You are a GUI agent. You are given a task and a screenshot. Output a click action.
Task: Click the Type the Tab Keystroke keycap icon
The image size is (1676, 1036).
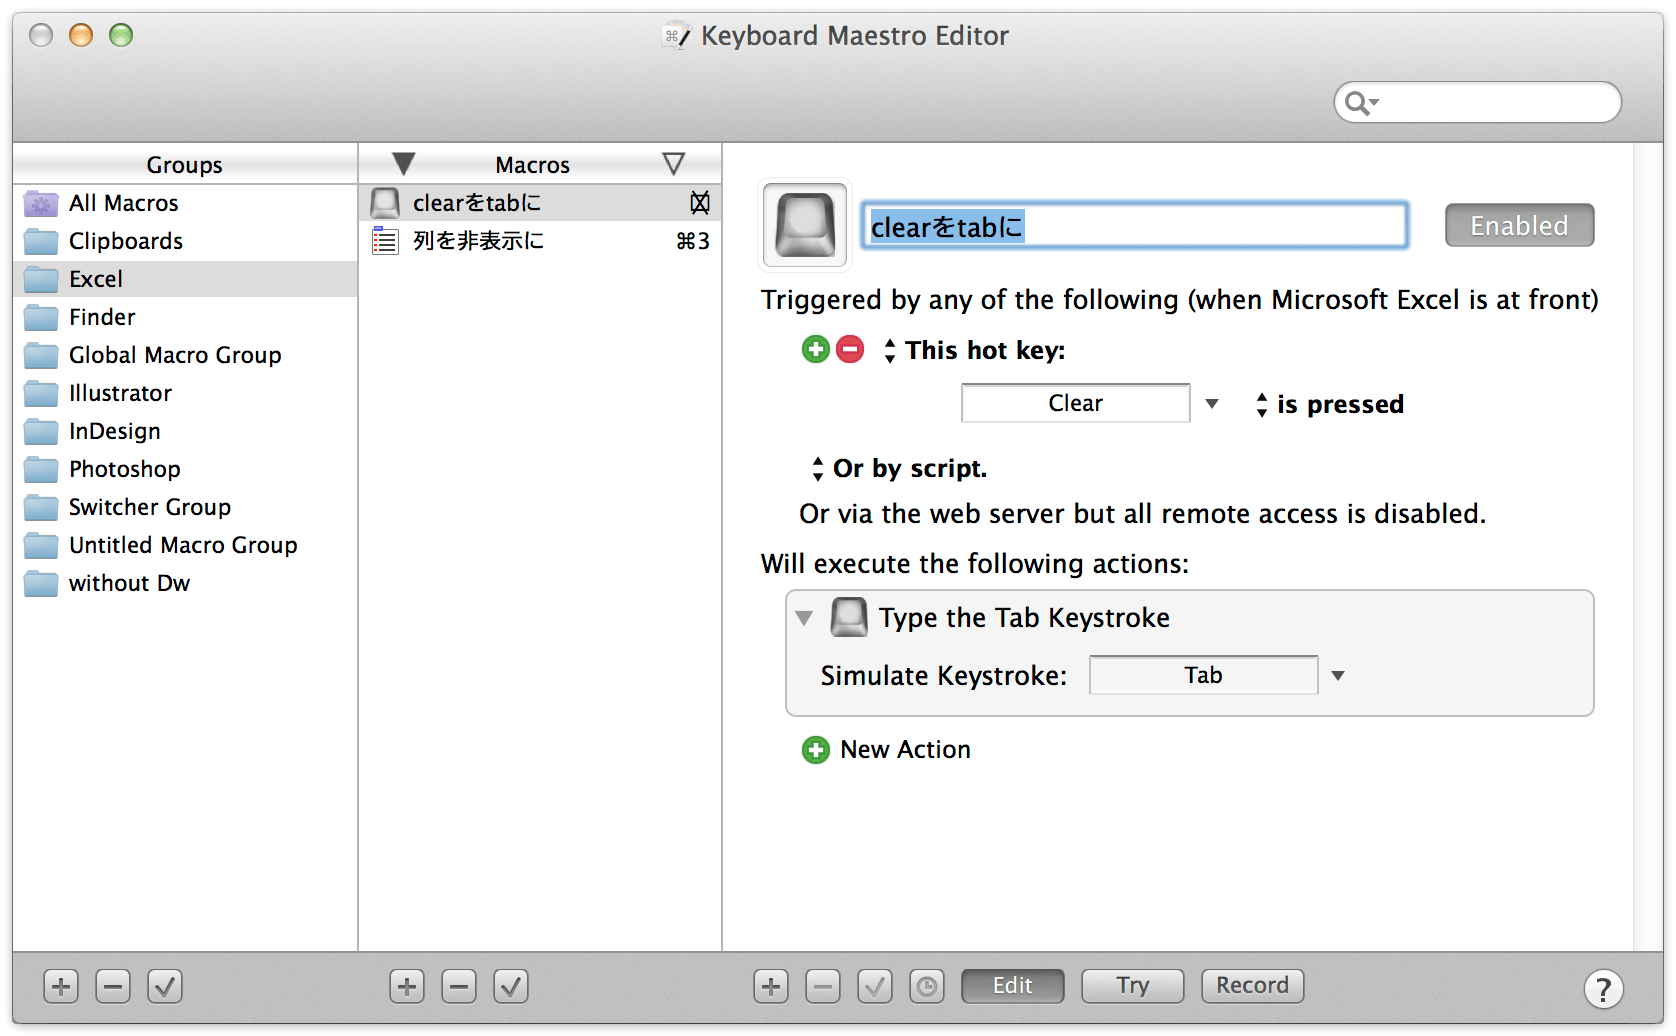click(x=849, y=617)
